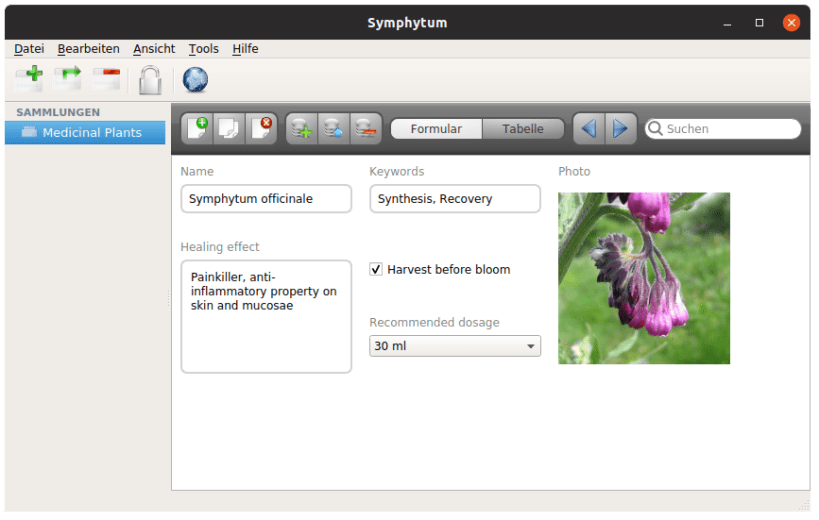Image resolution: width=819 pixels, height=520 pixels.
Task: Click the Healing effect label
Action: coord(220,247)
